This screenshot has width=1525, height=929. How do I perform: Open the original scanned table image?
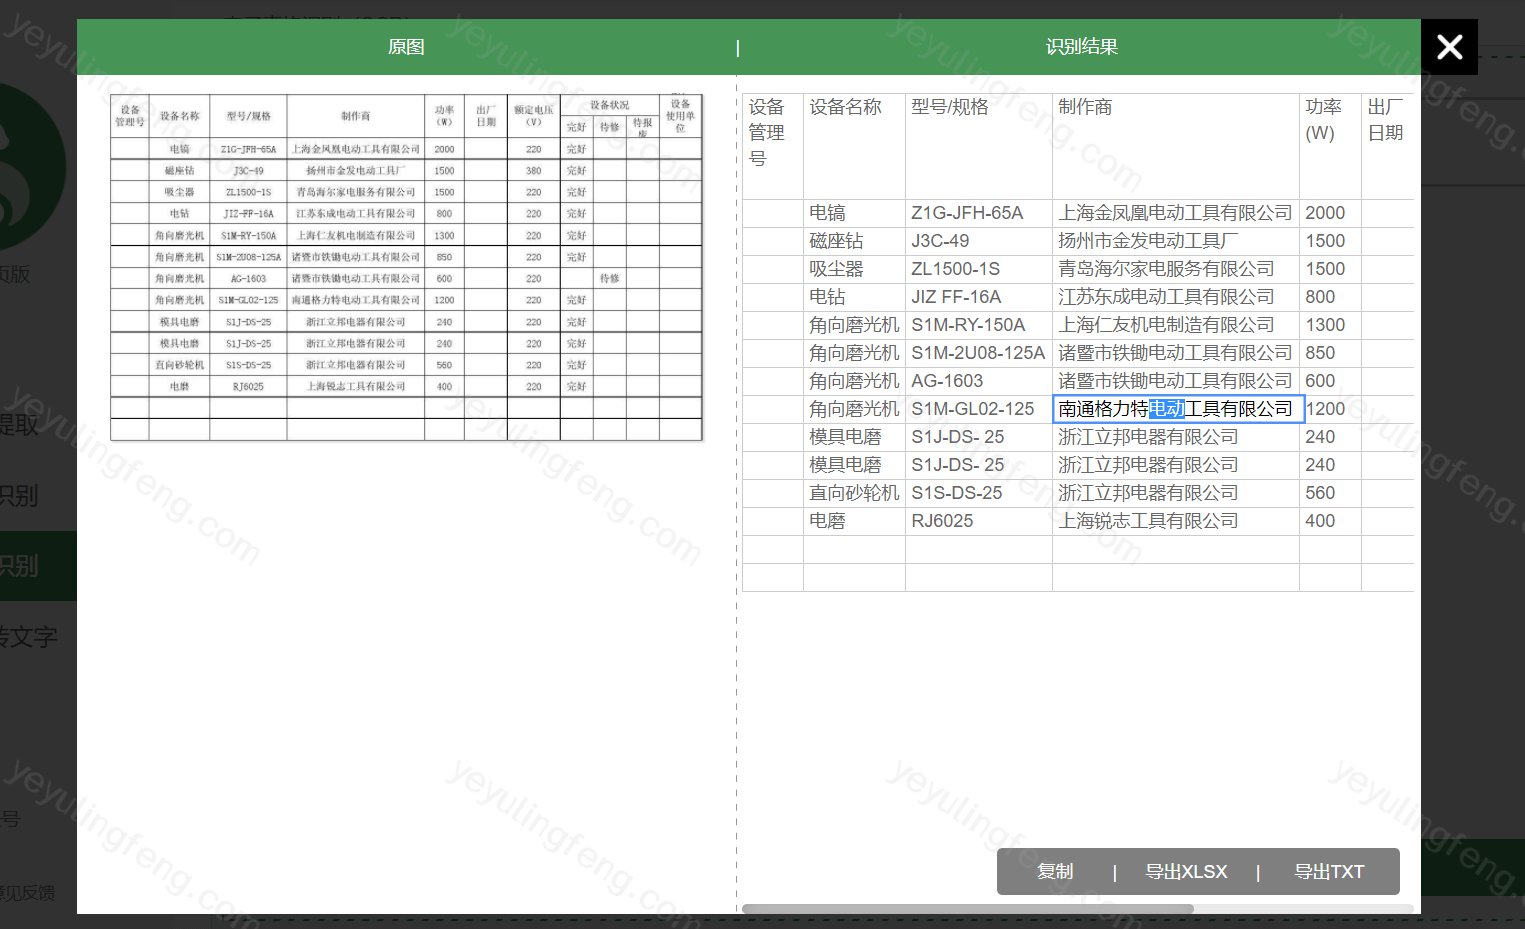(406, 267)
